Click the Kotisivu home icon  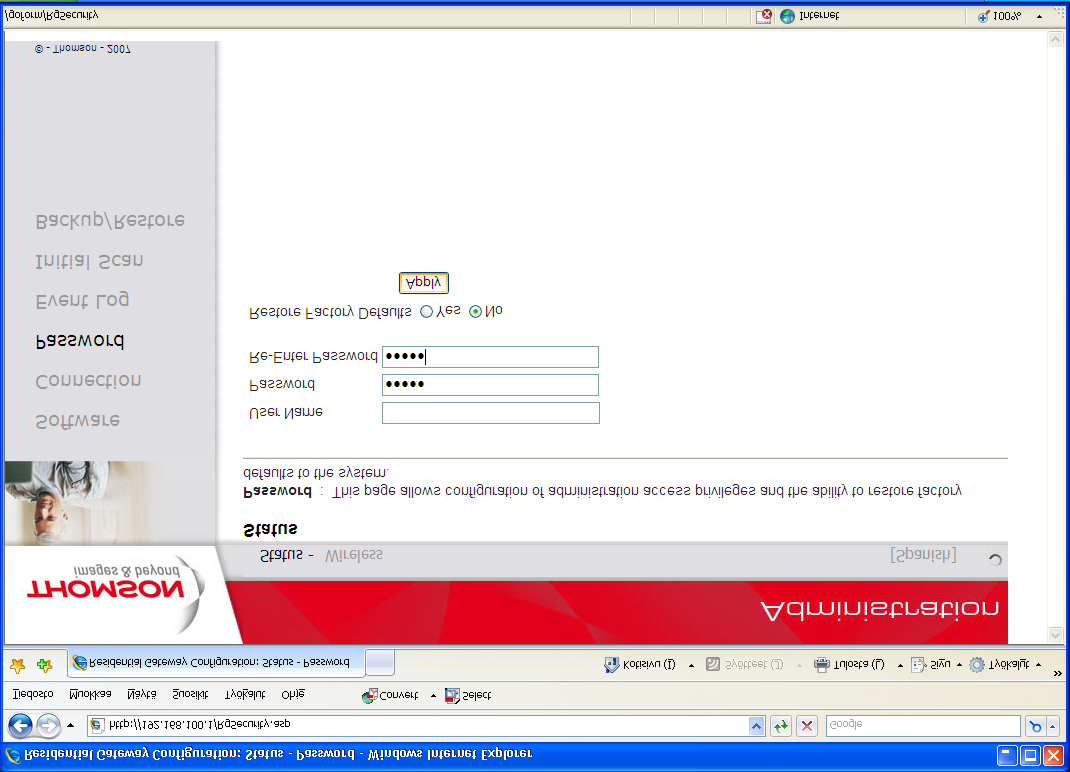[611, 664]
